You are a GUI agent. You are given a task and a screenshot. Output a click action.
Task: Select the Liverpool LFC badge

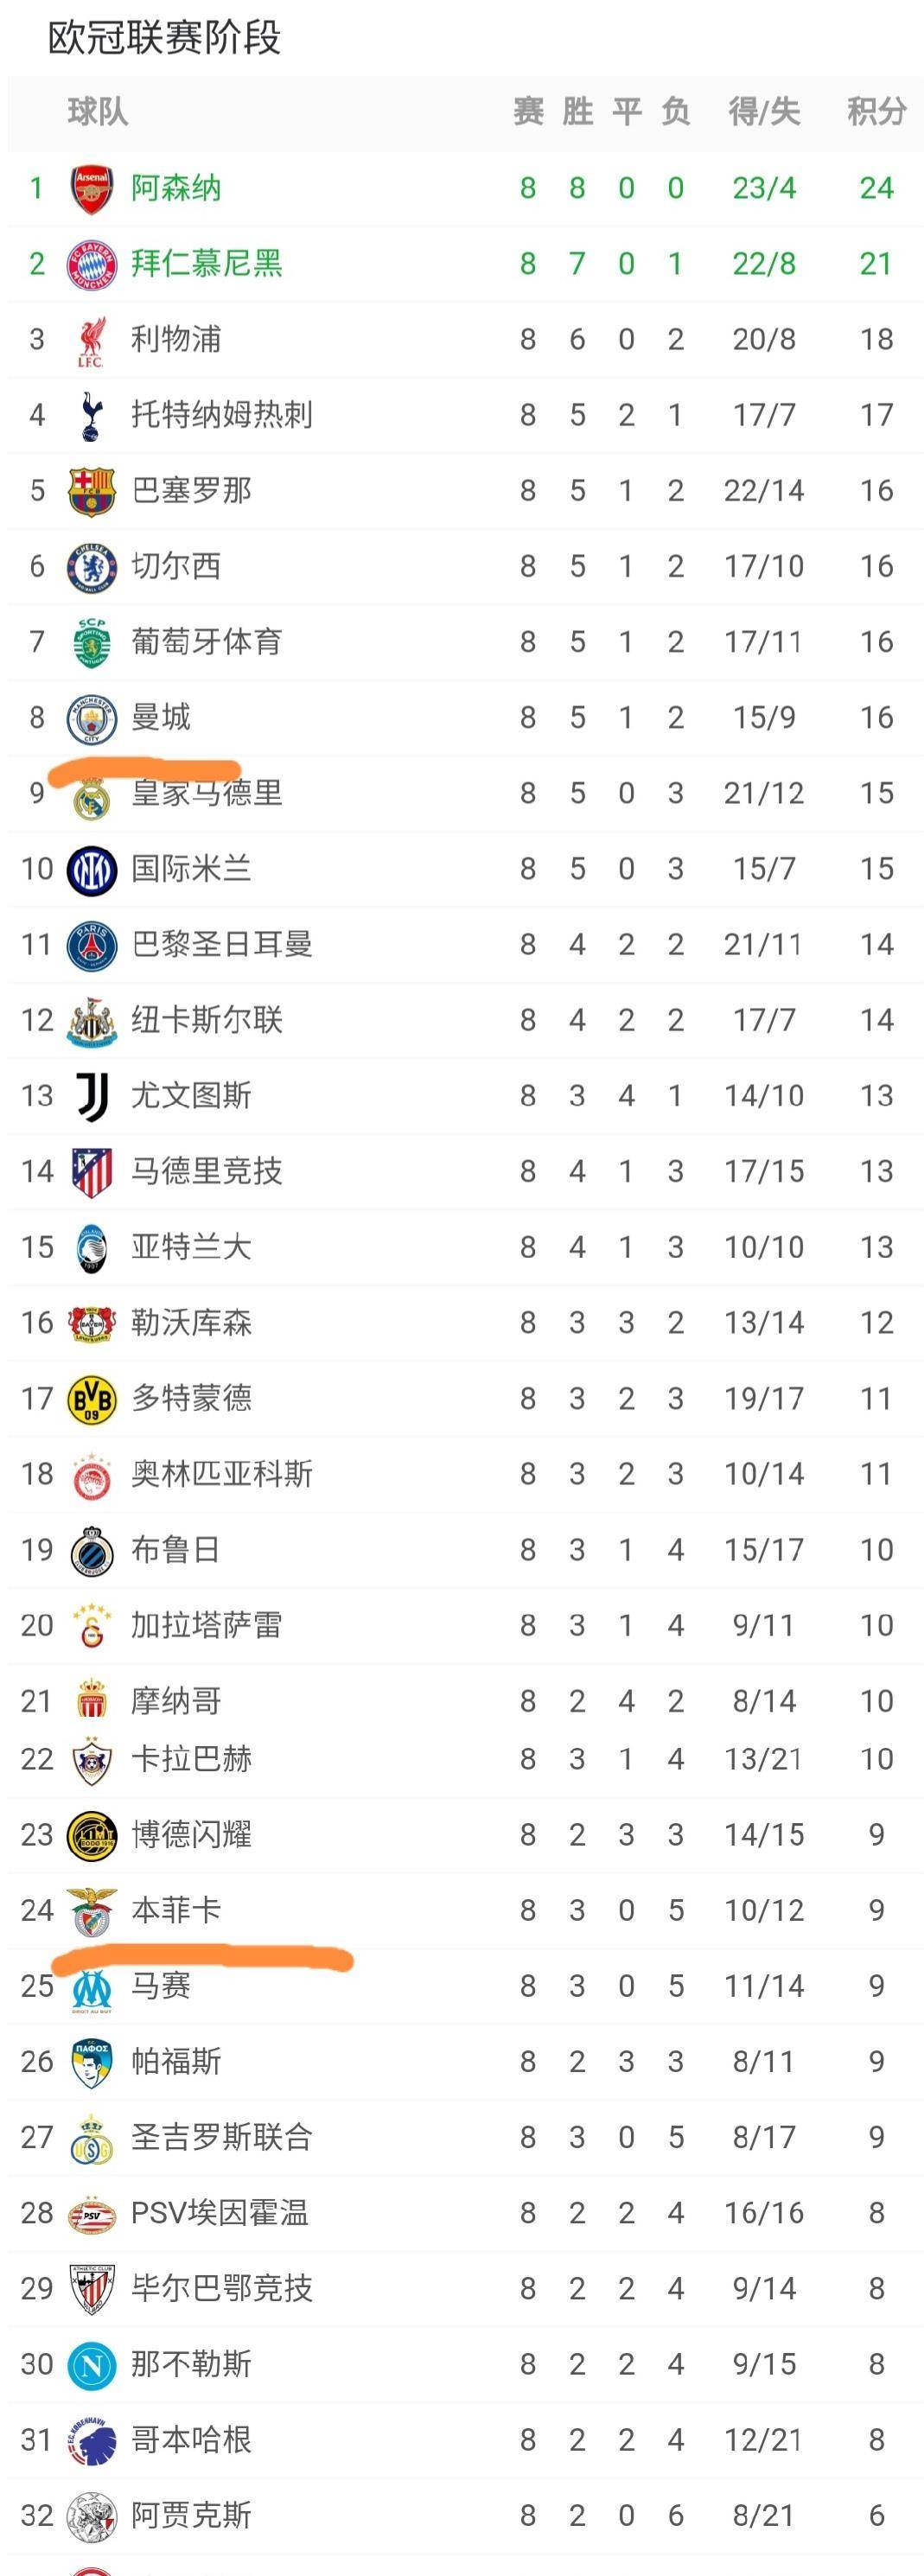point(91,340)
